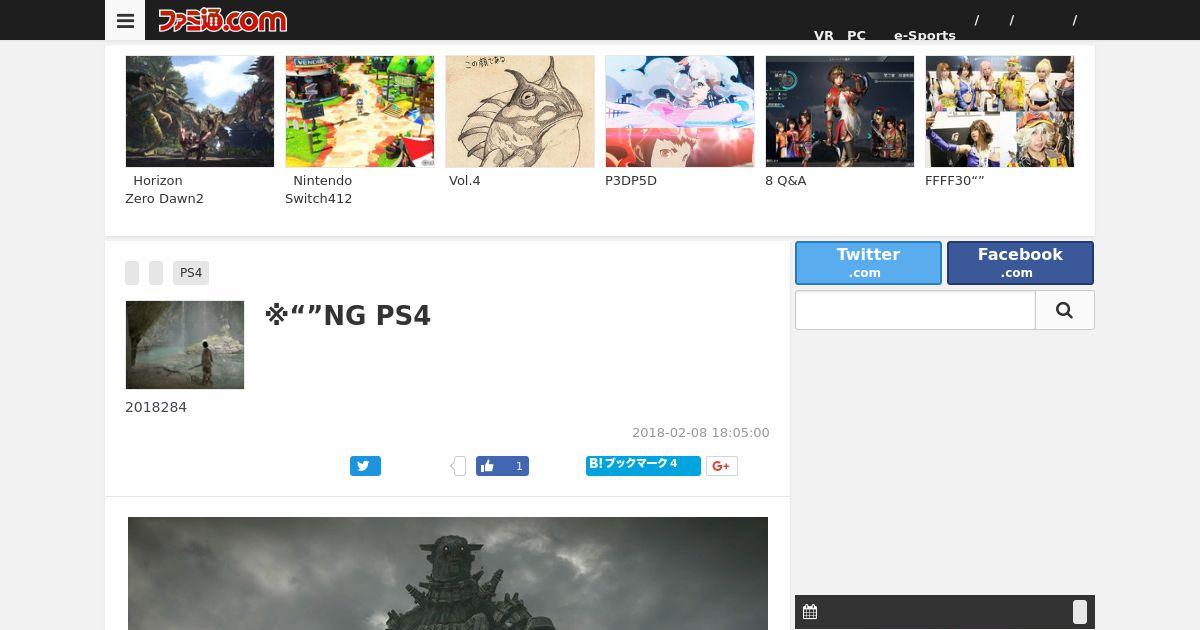This screenshot has height=630, width=1200.
Task: Share the article via Twitter bird icon
Action: pyautogui.click(x=365, y=466)
